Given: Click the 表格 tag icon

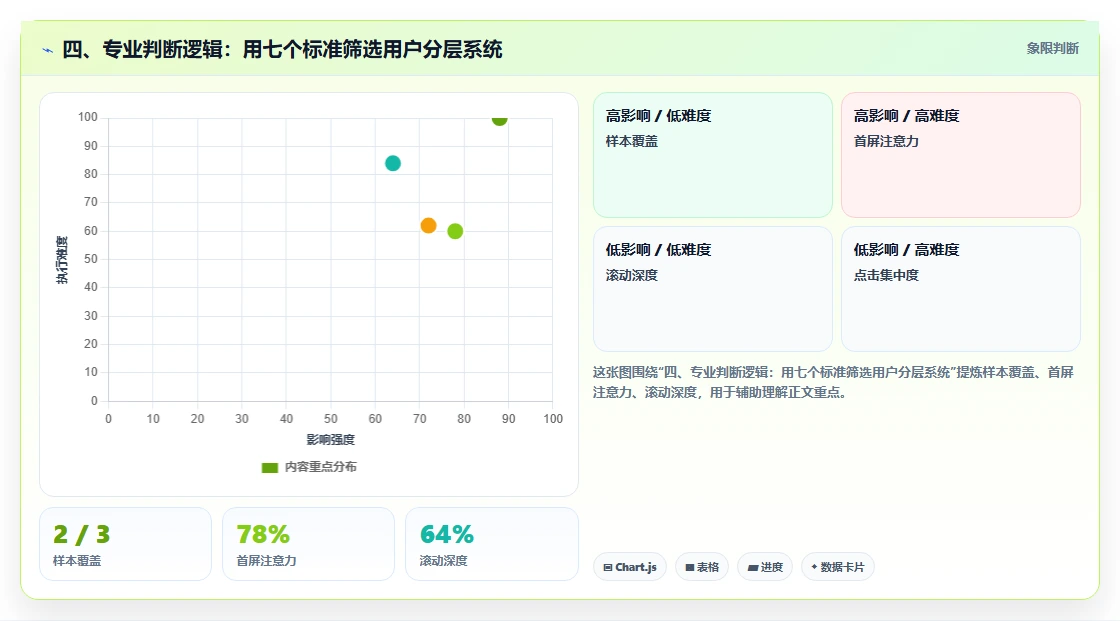Looking at the screenshot, I should (690, 567).
